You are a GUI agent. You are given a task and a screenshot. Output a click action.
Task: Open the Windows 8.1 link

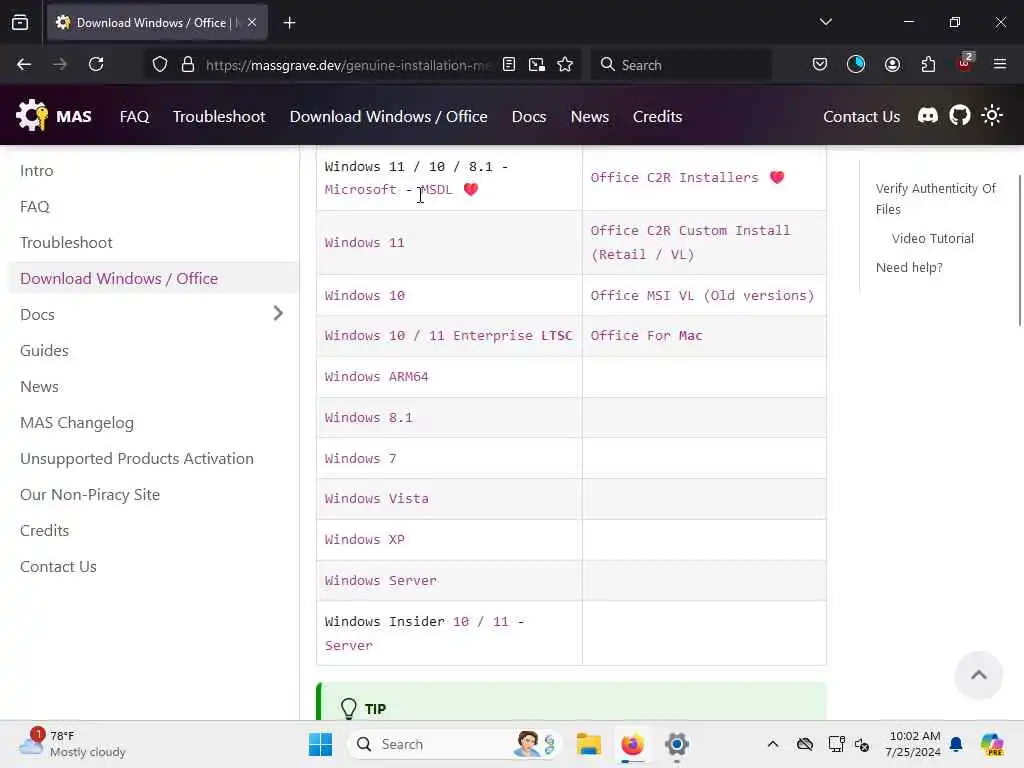coord(368,418)
